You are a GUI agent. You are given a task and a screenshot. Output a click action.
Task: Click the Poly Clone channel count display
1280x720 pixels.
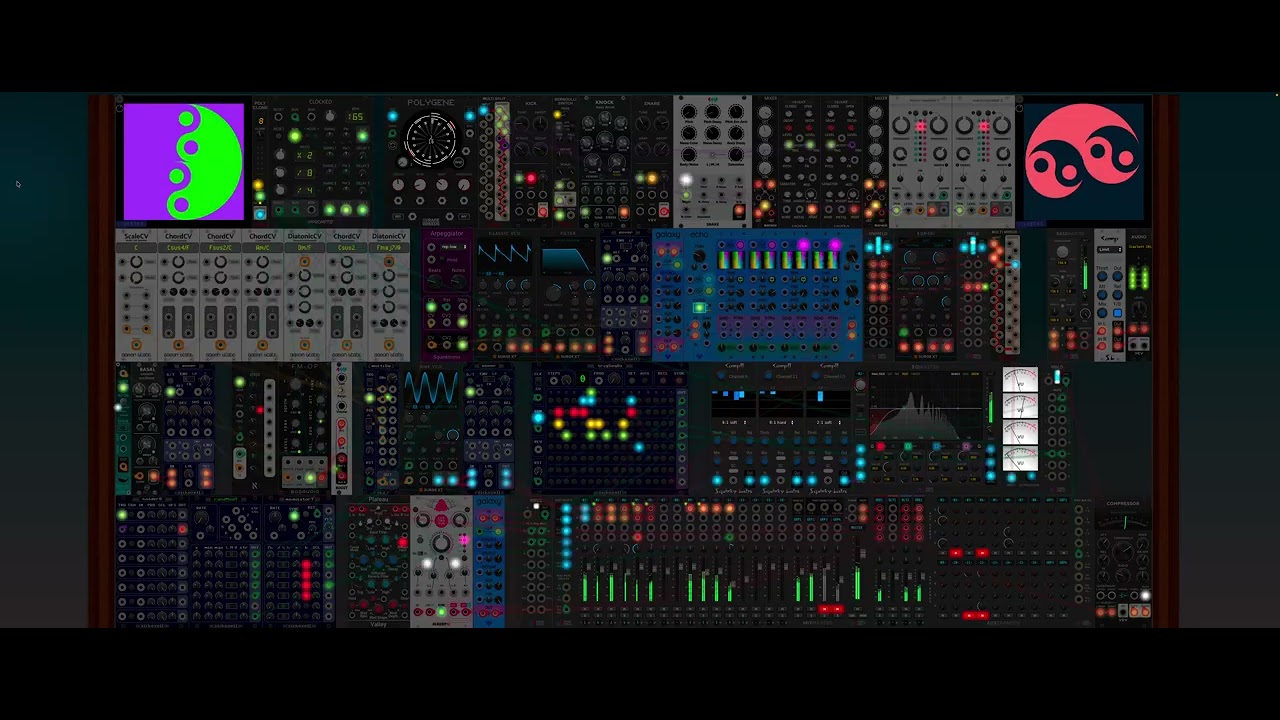pos(261,121)
